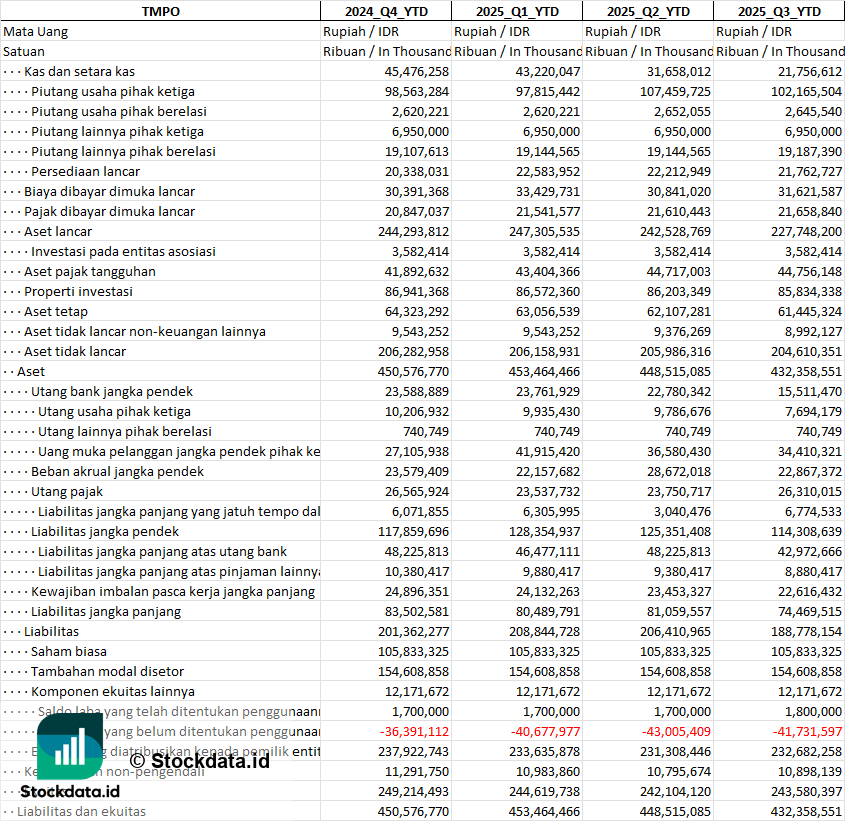
Task: Select the Kas dan setara kas row label
Action: tap(79, 72)
